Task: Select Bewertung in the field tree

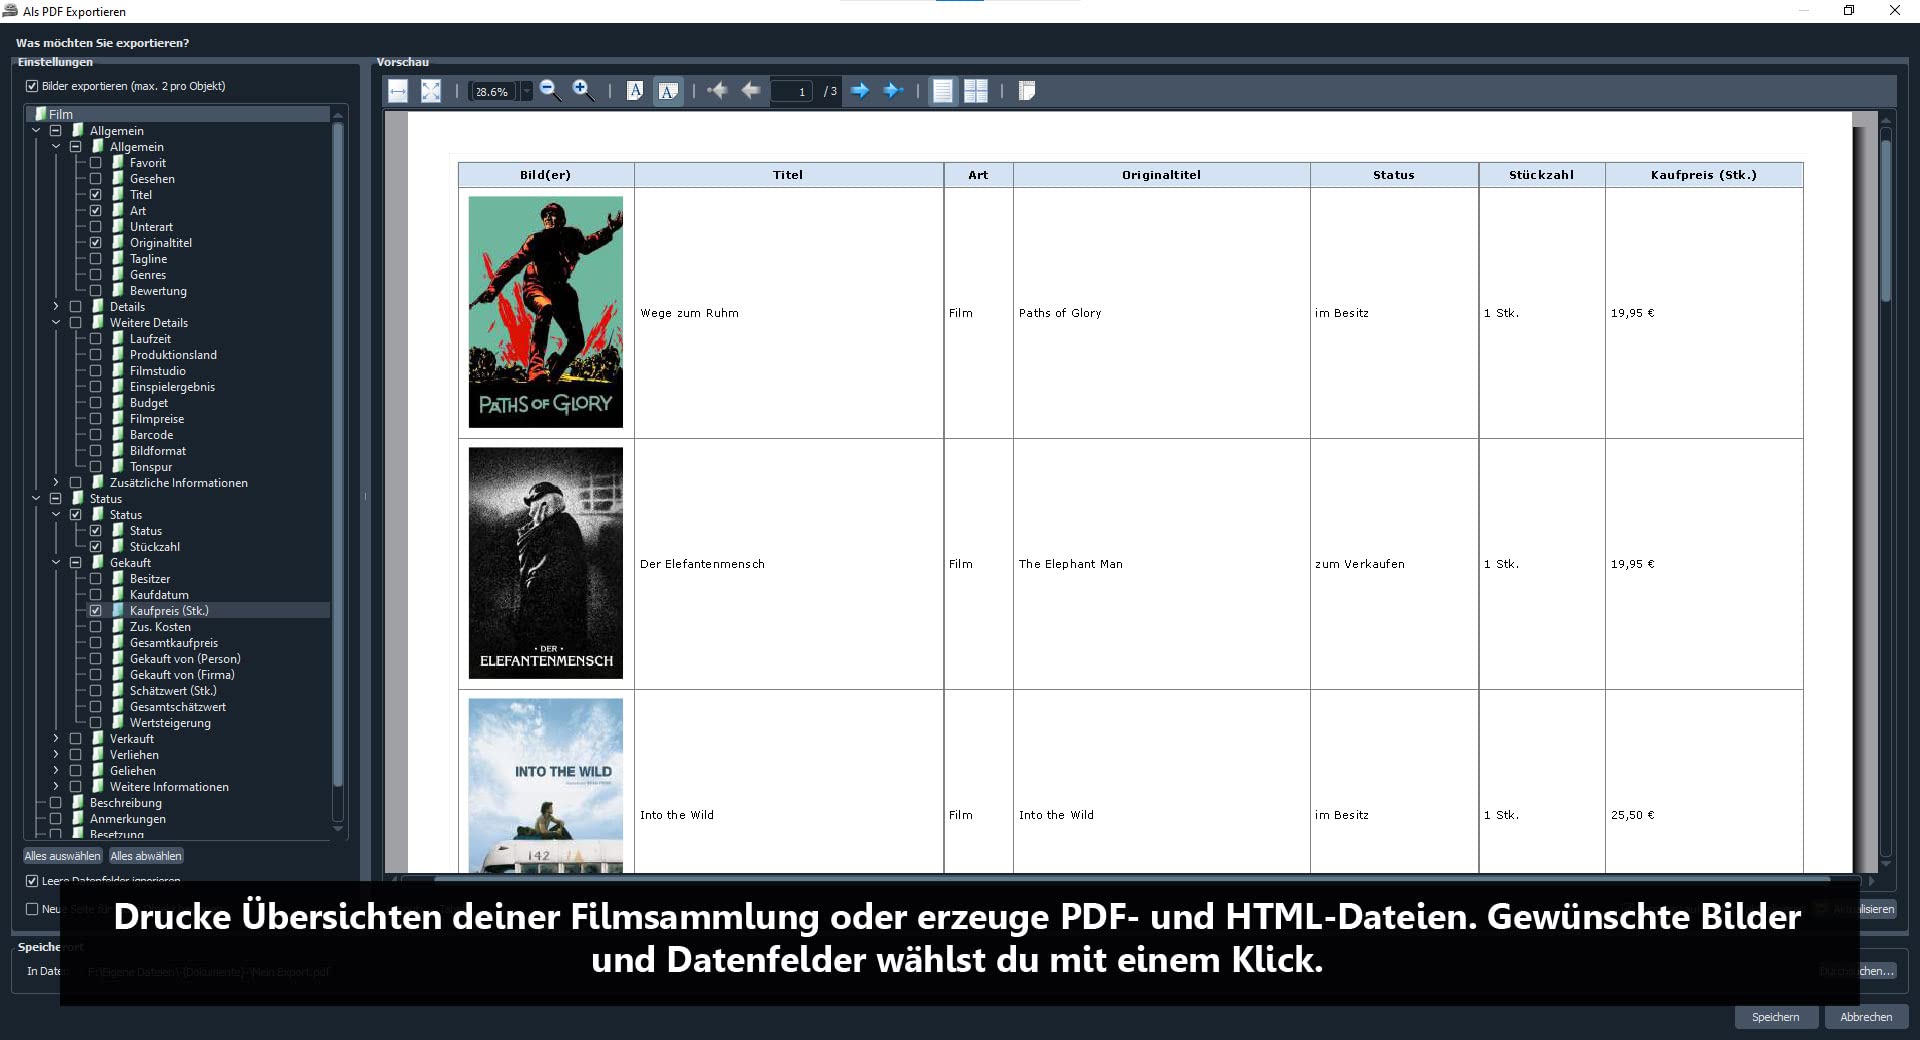Action: 158,291
